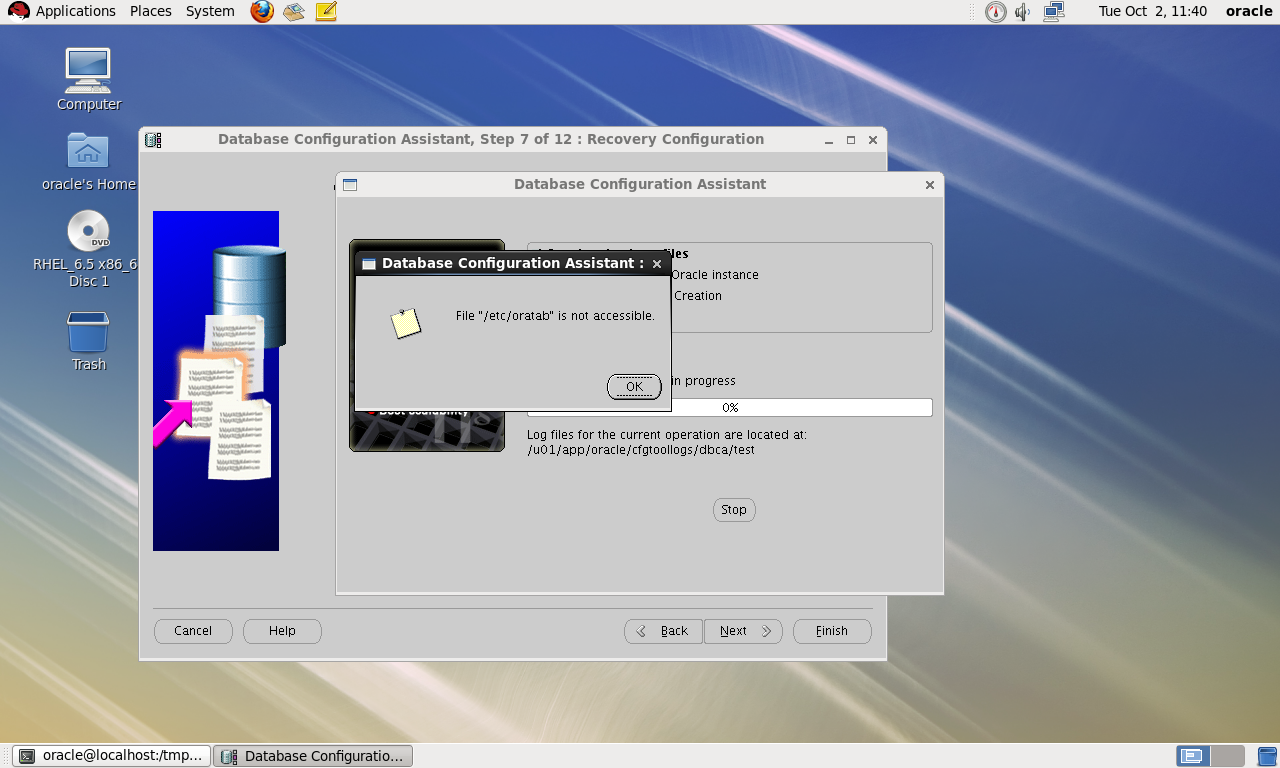Close the Step 7 wizard window

pos(873,140)
